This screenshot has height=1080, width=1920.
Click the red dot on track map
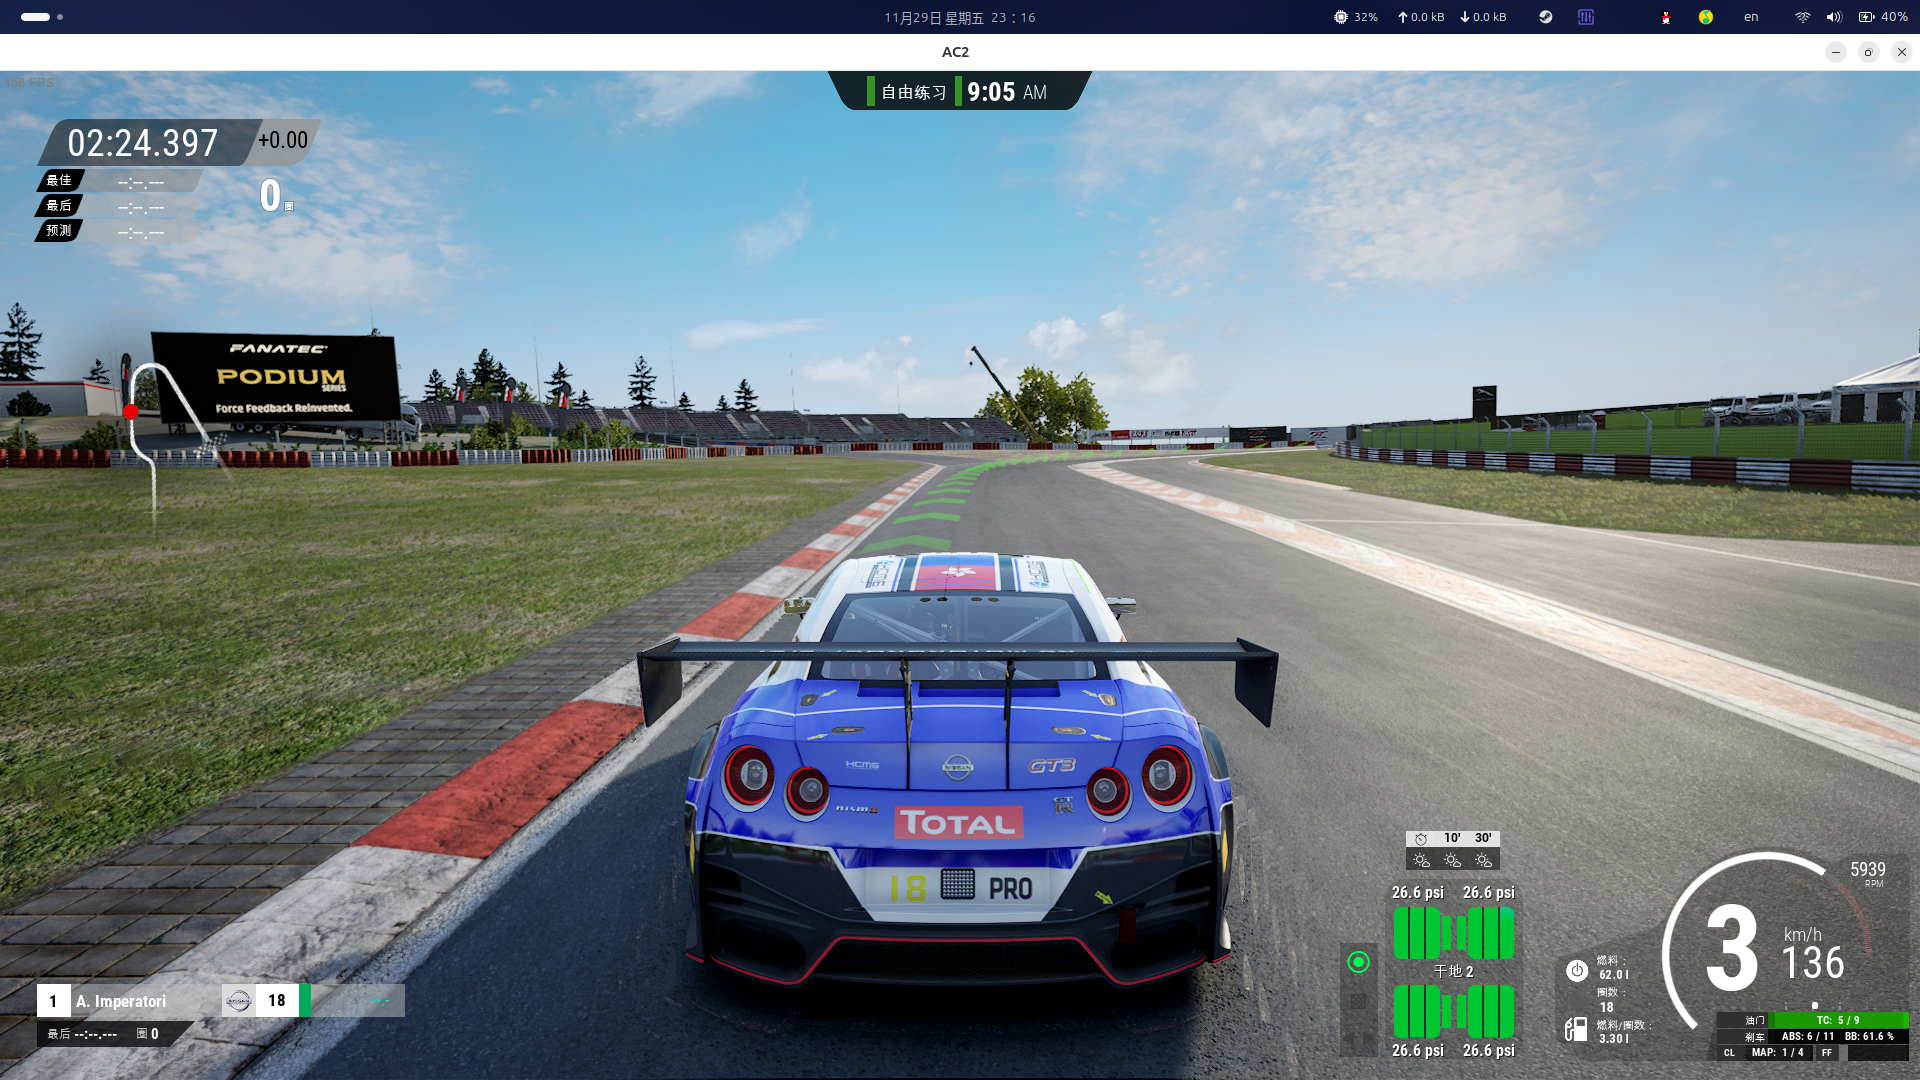point(131,412)
